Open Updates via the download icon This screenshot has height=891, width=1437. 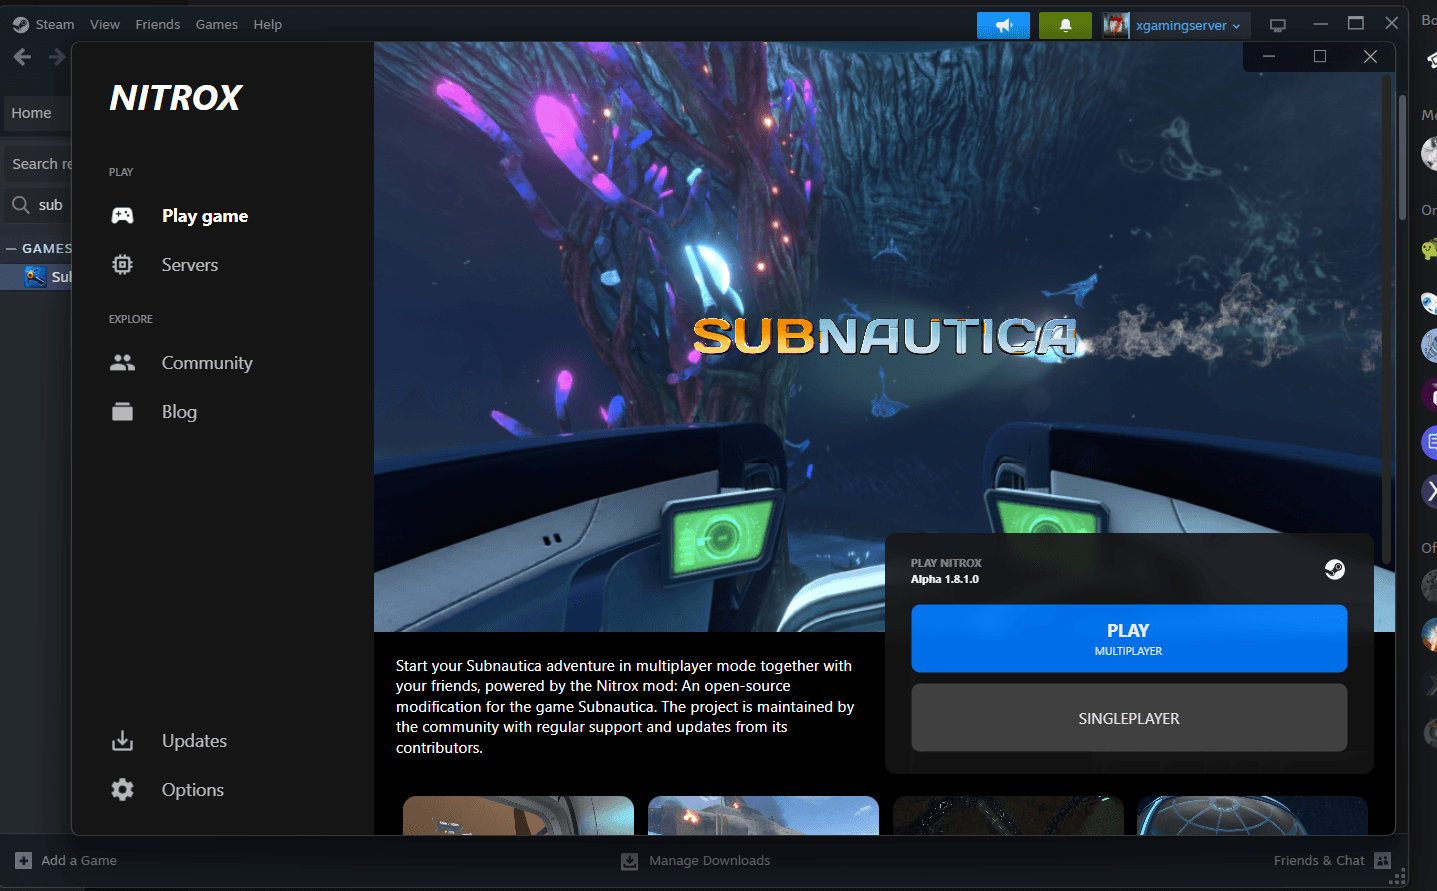122,741
